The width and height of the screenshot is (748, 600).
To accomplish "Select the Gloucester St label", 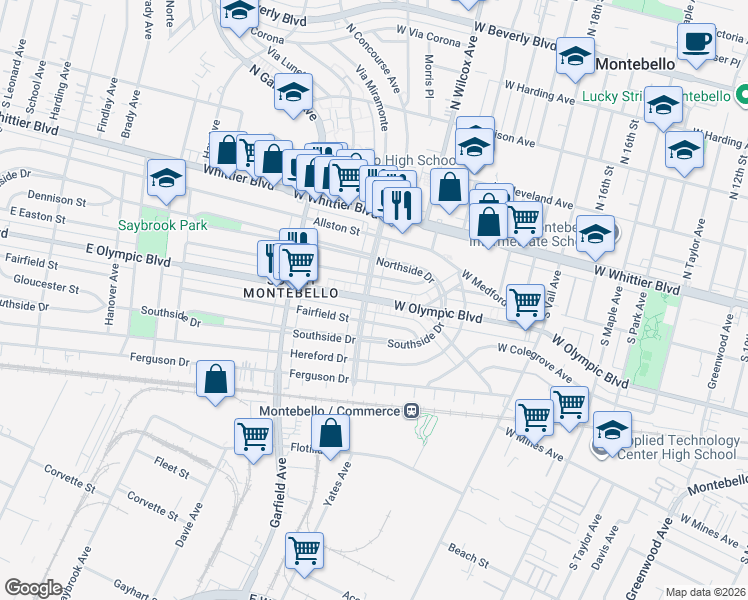I will tap(46, 284).
